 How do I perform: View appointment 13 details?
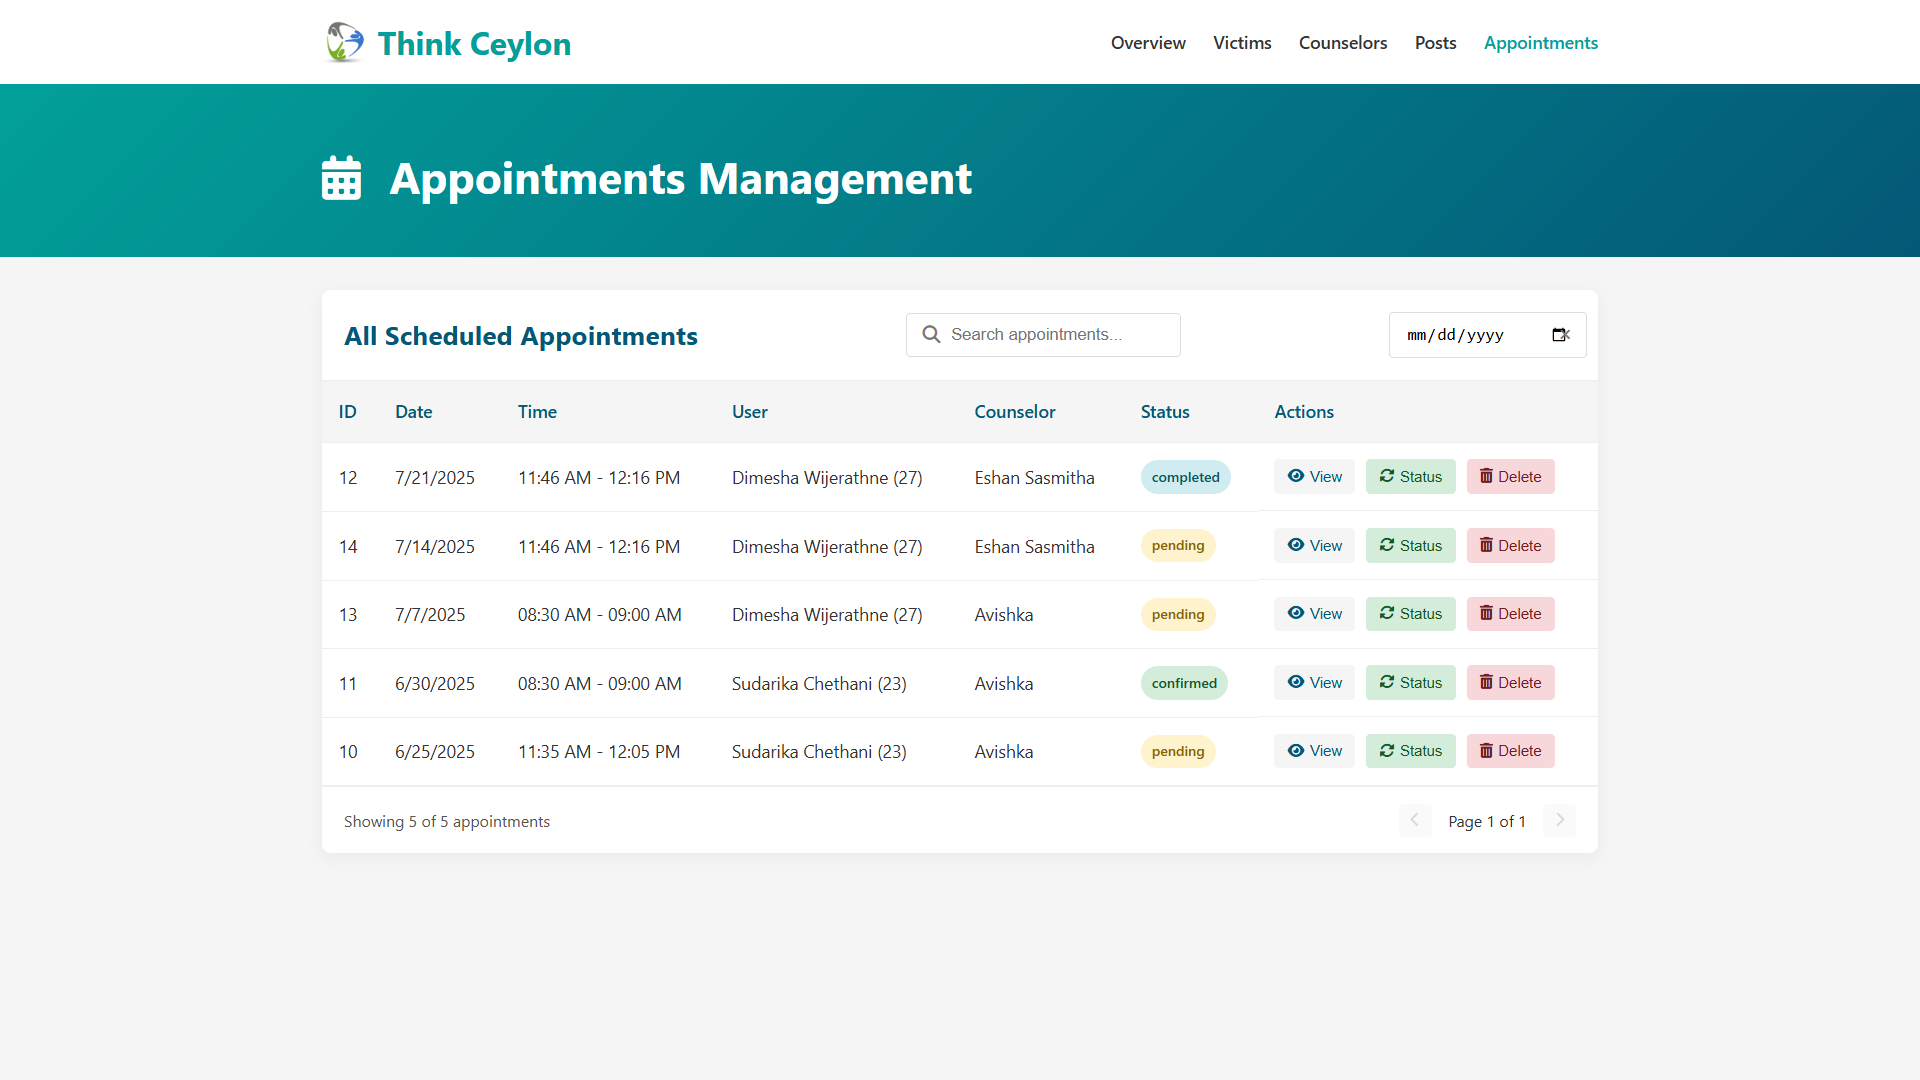pos(1314,614)
